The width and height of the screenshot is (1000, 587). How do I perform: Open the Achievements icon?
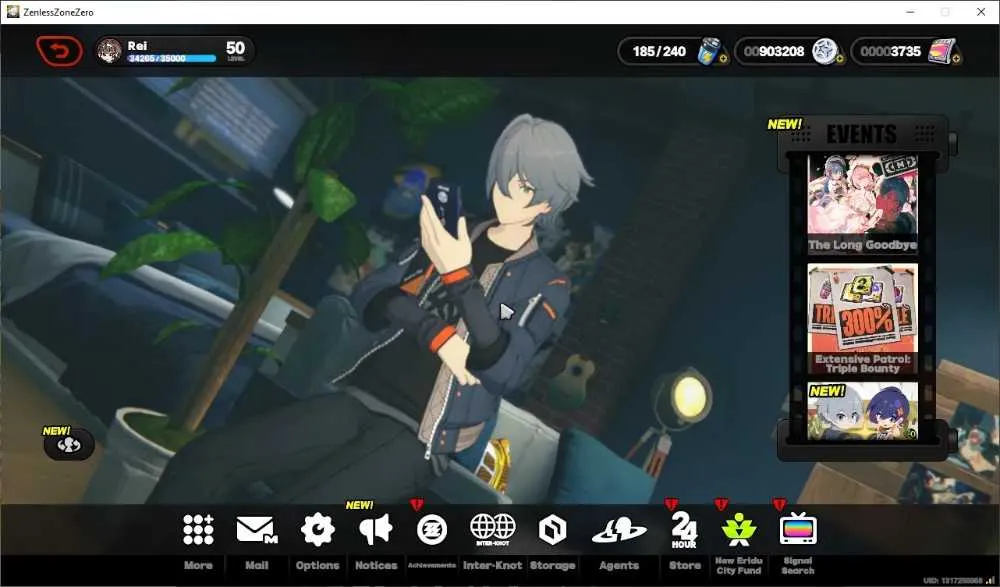pyautogui.click(x=432, y=530)
